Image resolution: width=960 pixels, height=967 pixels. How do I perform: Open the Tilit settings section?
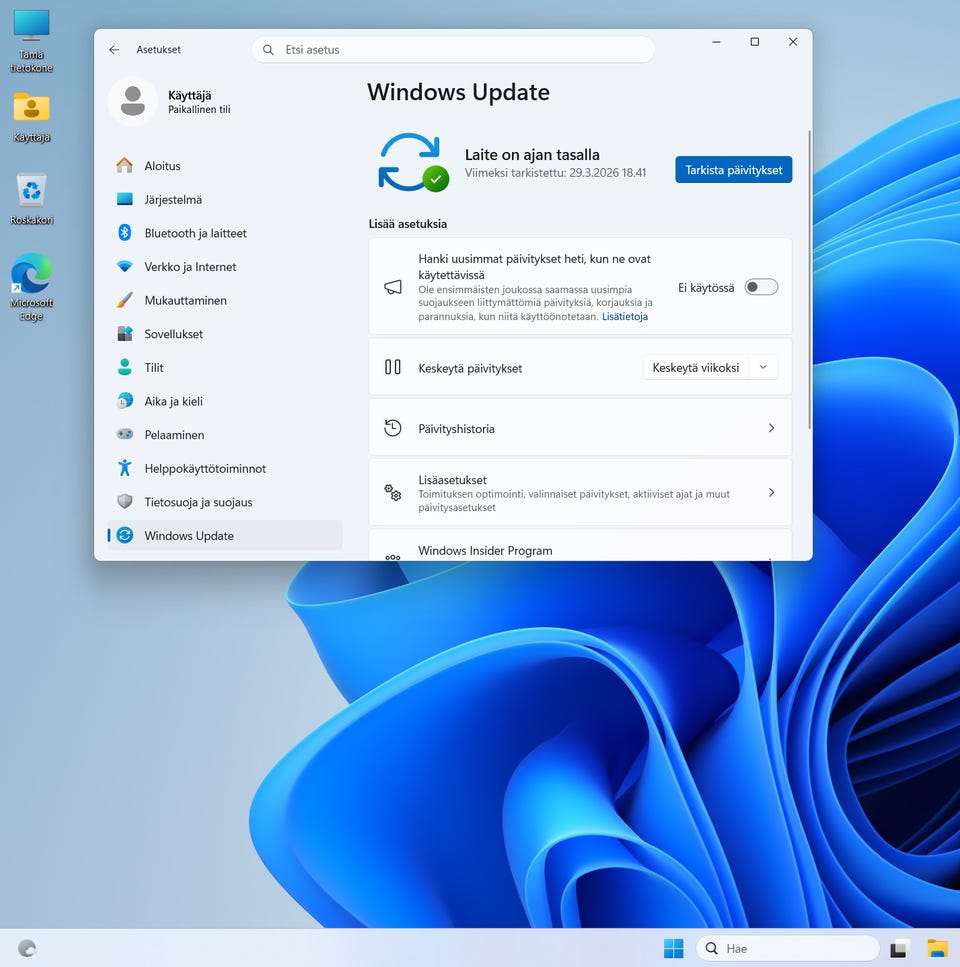click(154, 368)
